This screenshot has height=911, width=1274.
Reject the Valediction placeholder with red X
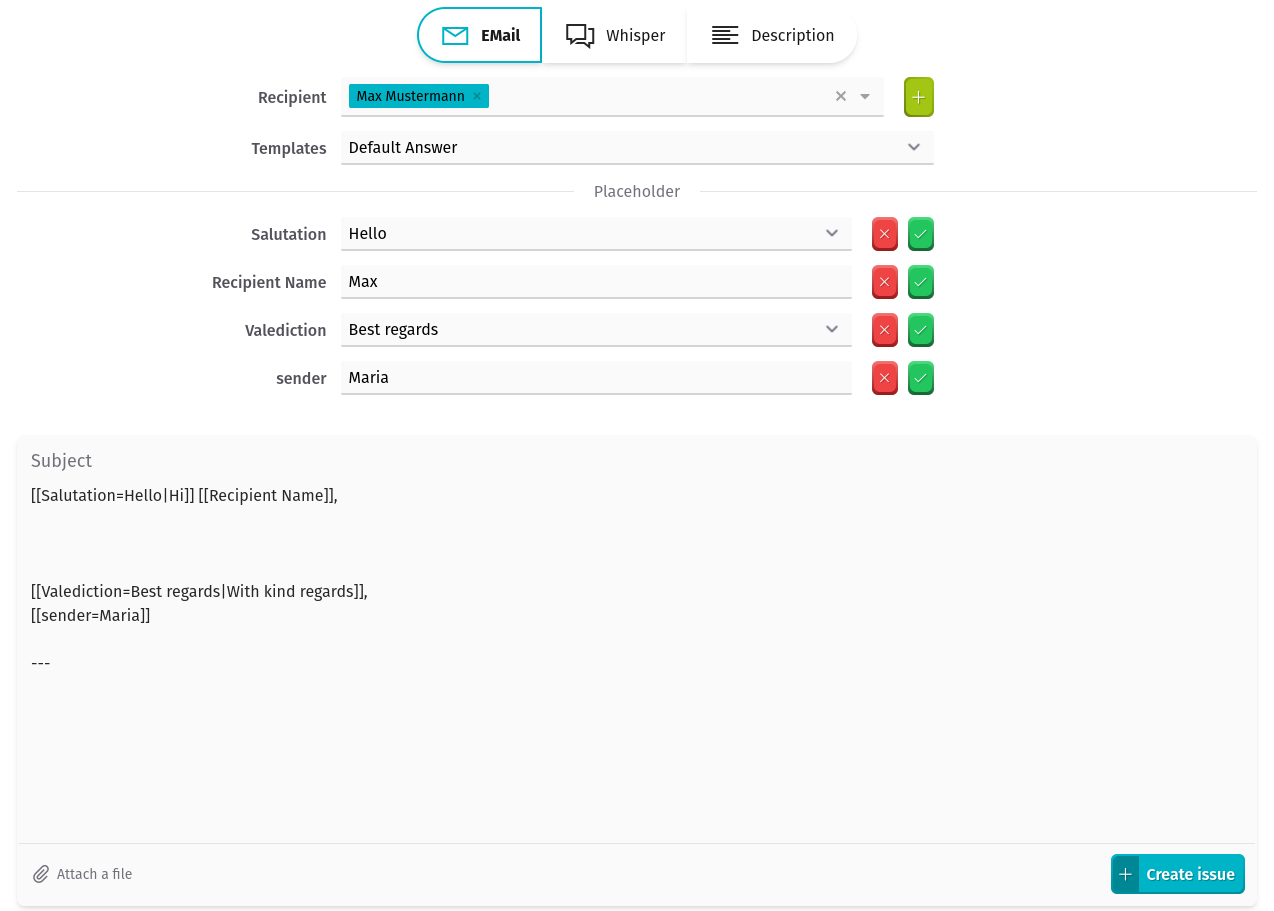click(x=885, y=330)
